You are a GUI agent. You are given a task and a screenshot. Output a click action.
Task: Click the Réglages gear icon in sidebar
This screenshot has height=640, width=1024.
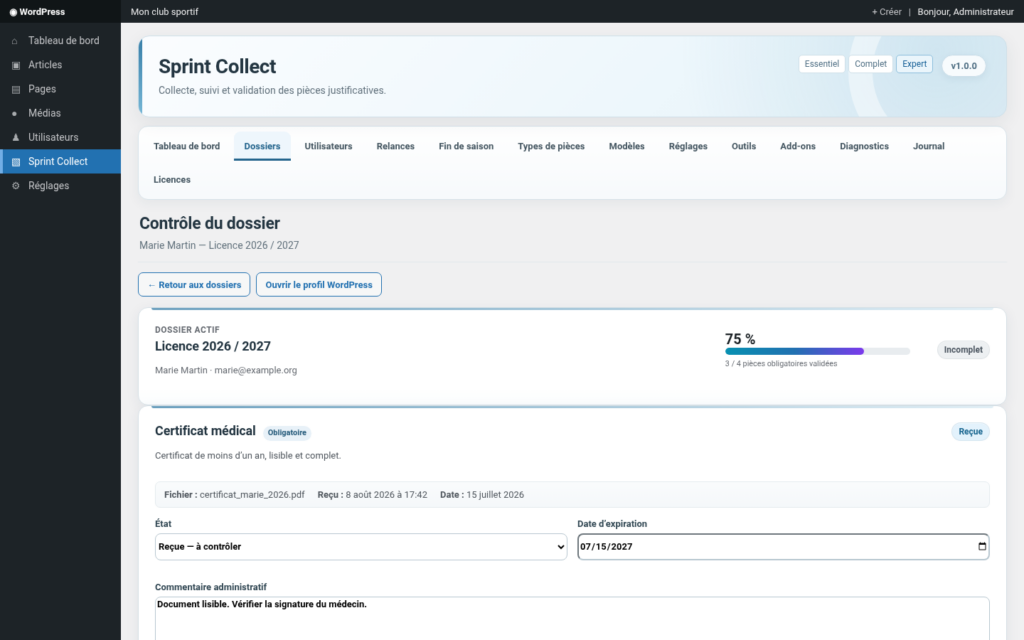[16, 186]
